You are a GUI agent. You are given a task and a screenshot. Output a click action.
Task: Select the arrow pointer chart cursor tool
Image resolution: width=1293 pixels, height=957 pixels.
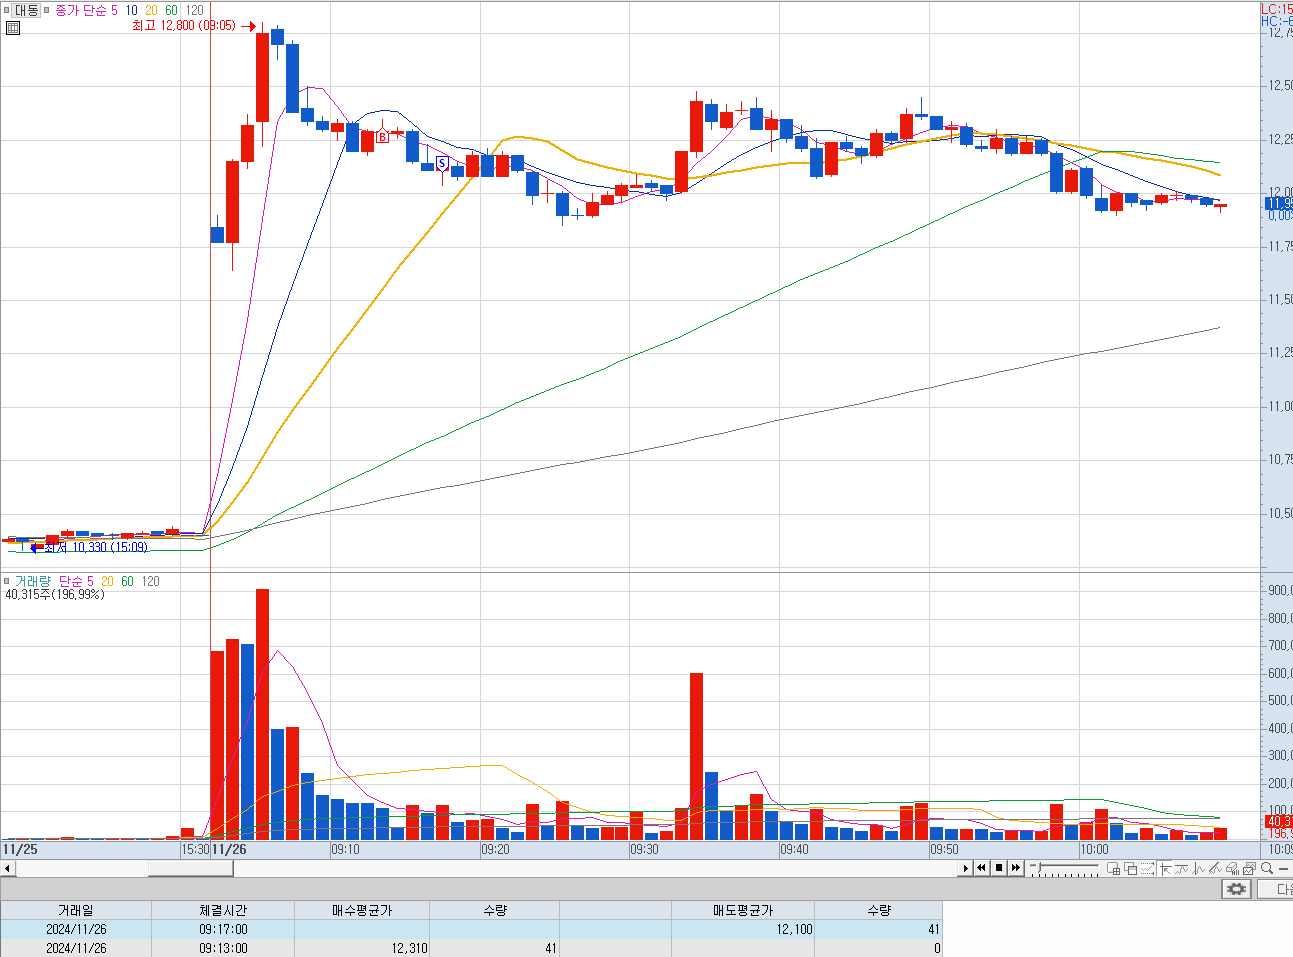click(x=1165, y=868)
